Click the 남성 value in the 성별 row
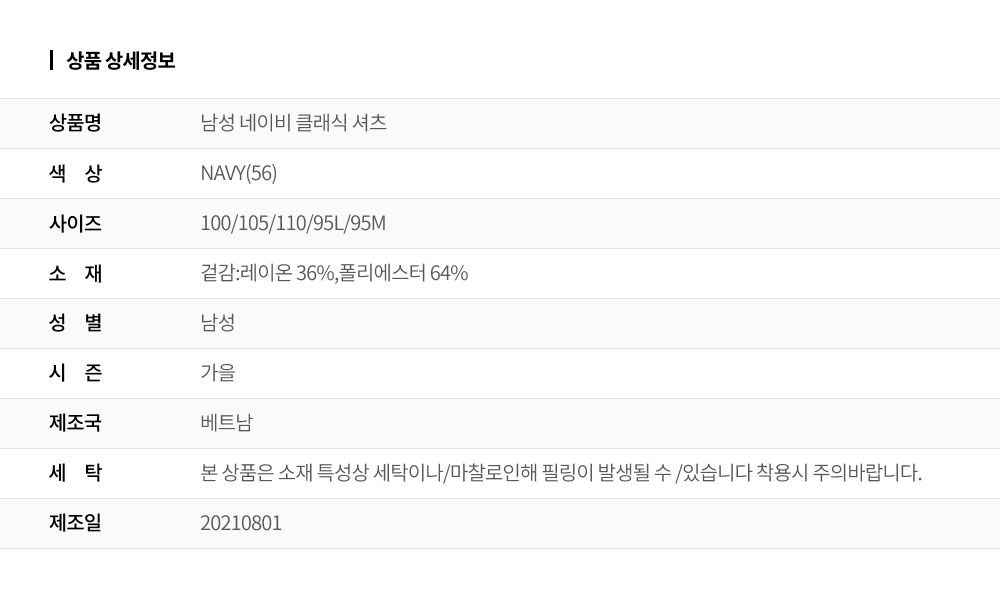Image resolution: width=1000 pixels, height=598 pixels. pos(218,323)
